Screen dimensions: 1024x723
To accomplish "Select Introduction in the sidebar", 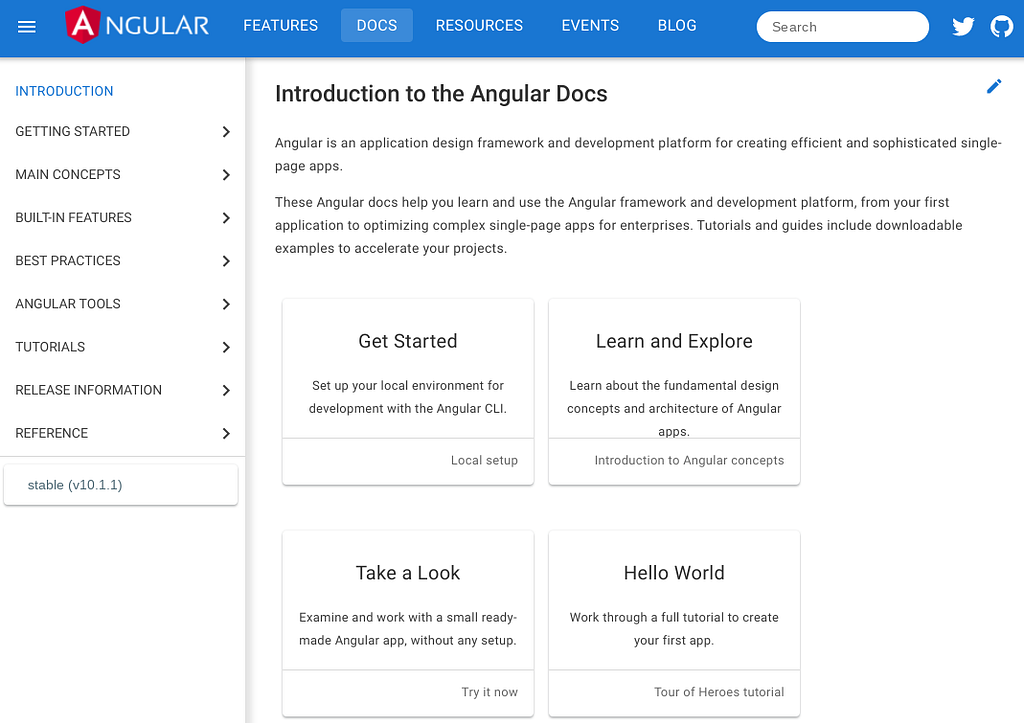I will coord(64,91).
